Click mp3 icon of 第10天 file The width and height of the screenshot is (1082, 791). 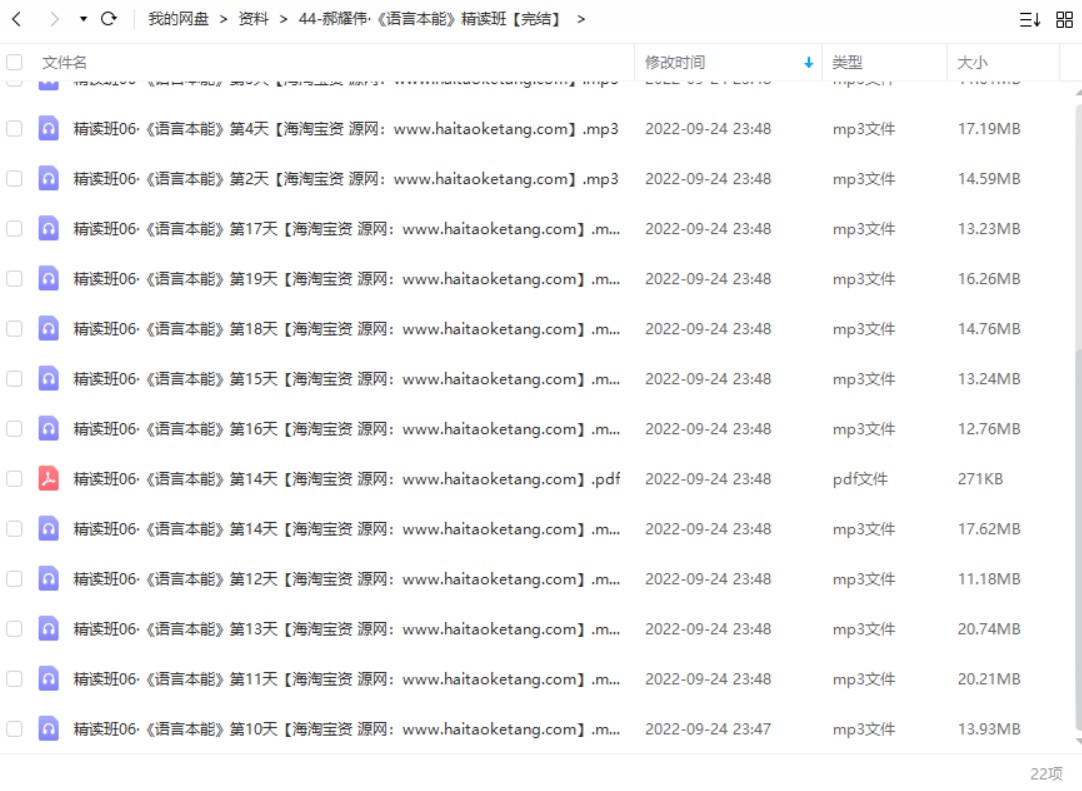48,729
